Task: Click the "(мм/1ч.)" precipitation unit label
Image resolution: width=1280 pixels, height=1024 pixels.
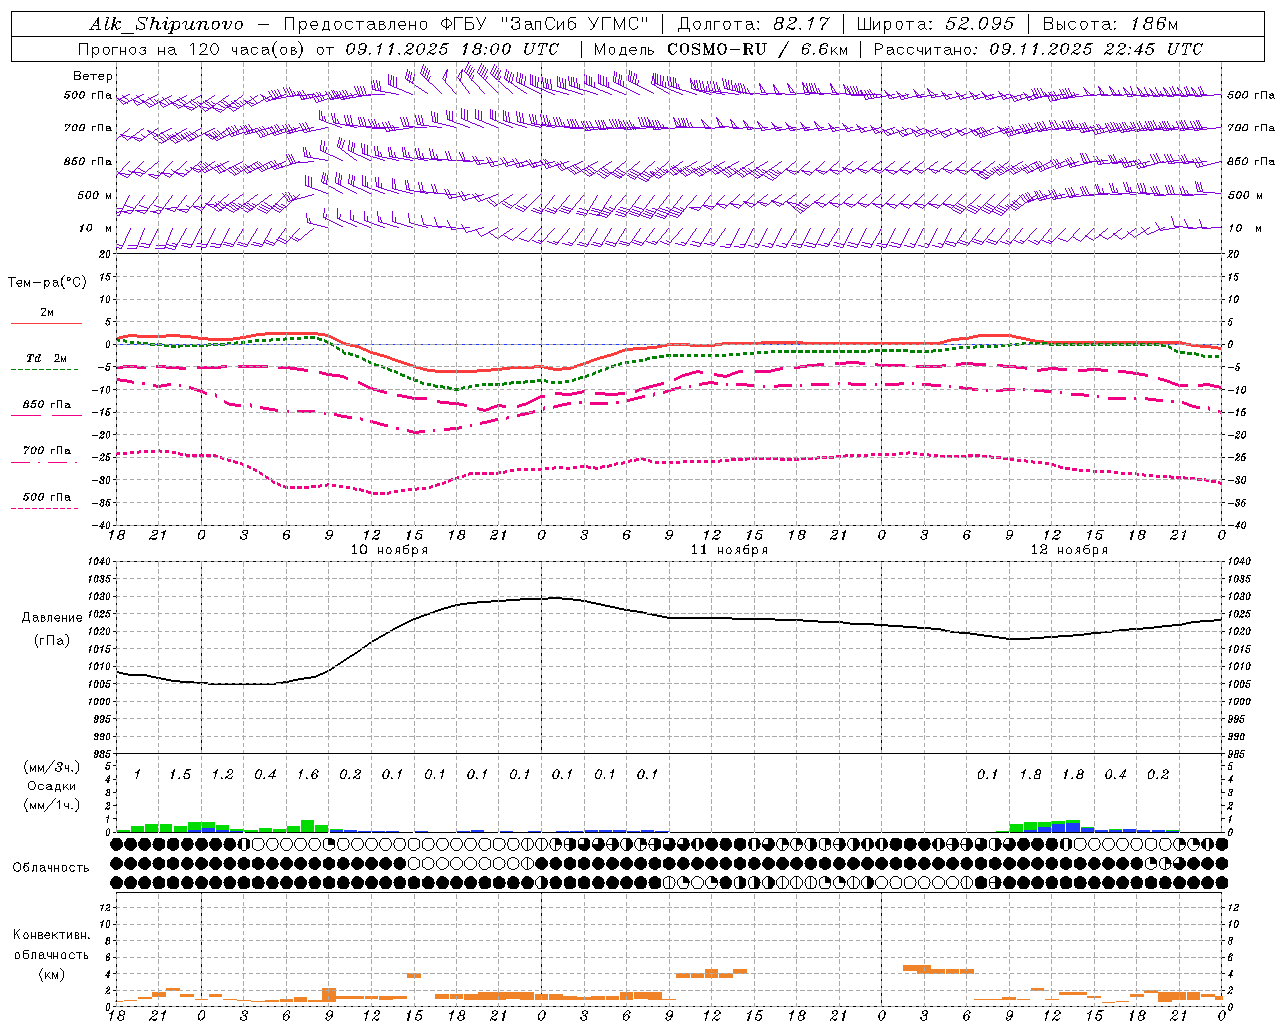Action: coord(52,805)
